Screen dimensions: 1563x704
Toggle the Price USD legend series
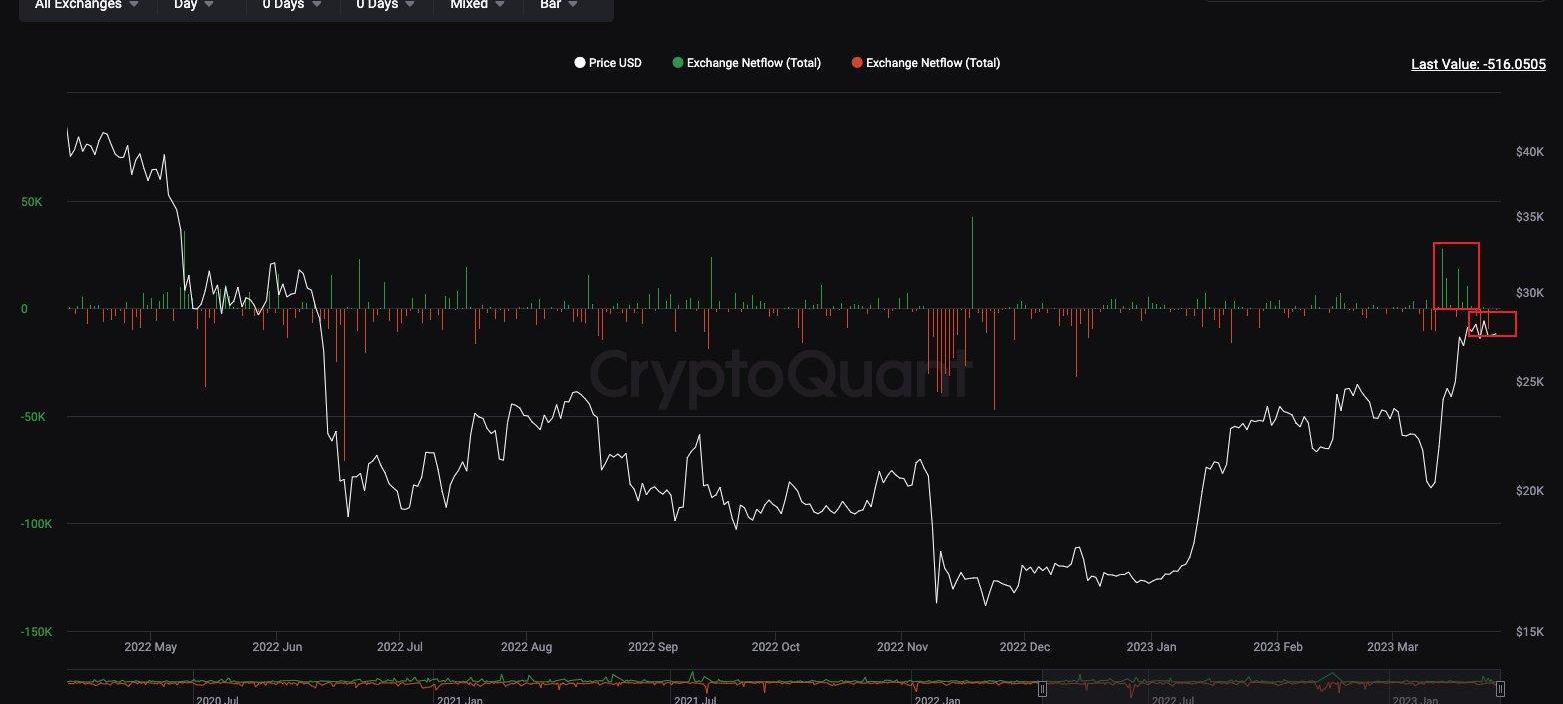click(608, 63)
